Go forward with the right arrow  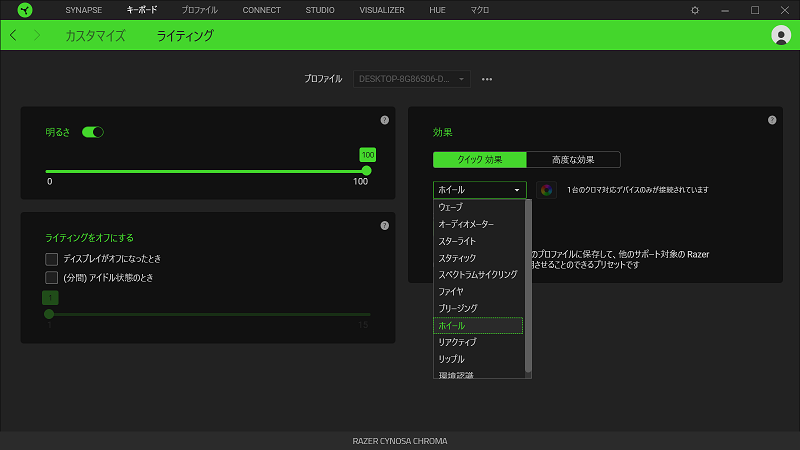37,35
